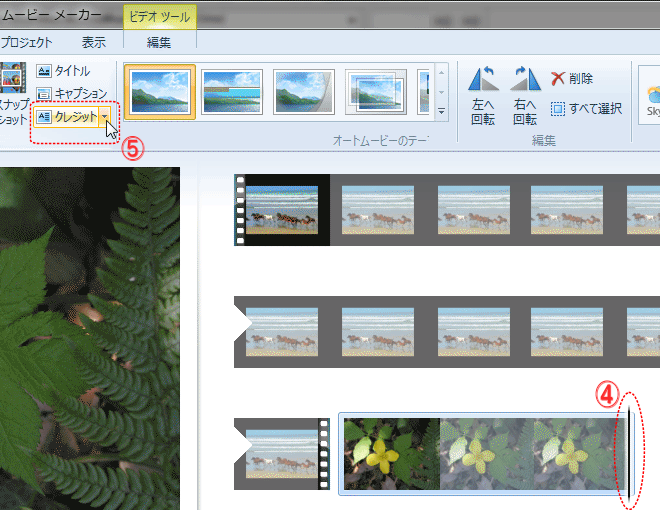Screen dimensions: 660x510
Task: Select the yellow flower clip in timeline
Action: pyautogui.click(x=390, y=453)
